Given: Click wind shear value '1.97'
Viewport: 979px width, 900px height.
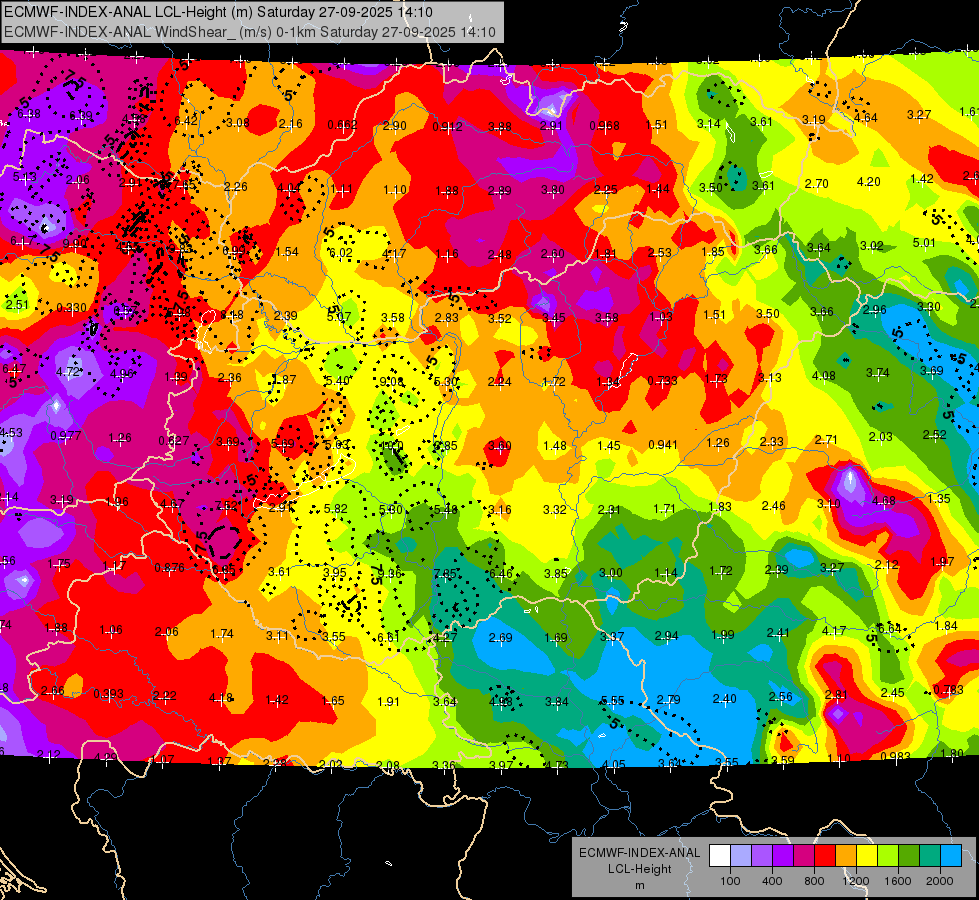Looking at the screenshot, I should click(x=942, y=561).
